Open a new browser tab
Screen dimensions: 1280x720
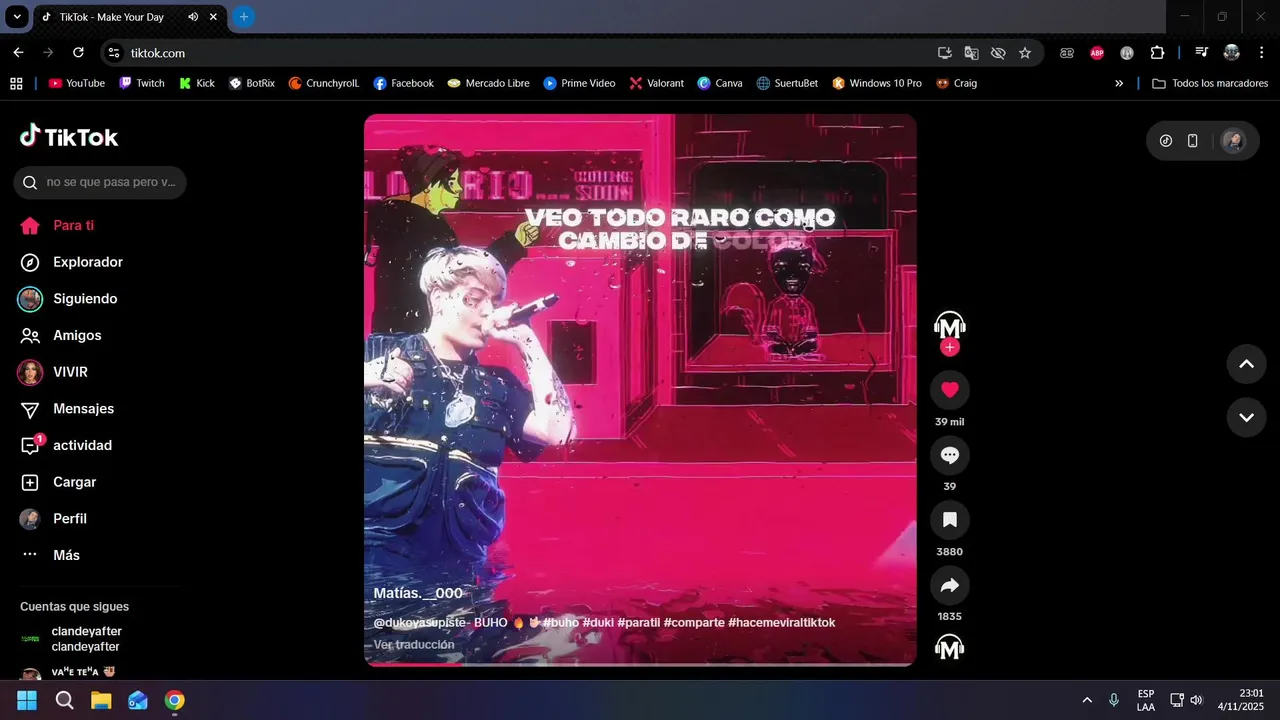click(x=243, y=17)
